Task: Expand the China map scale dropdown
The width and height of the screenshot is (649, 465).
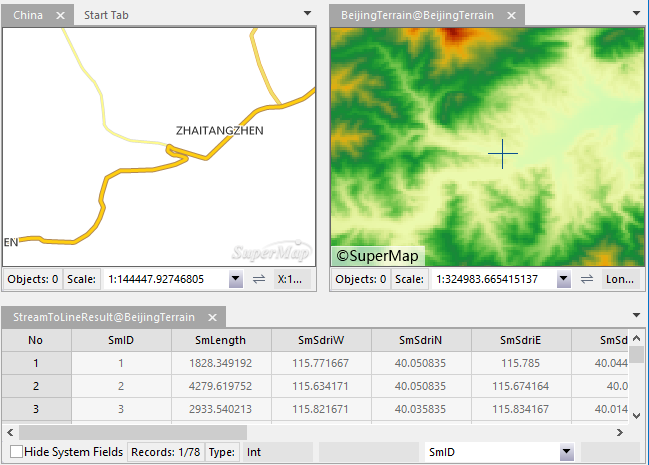Action: coord(236,279)
